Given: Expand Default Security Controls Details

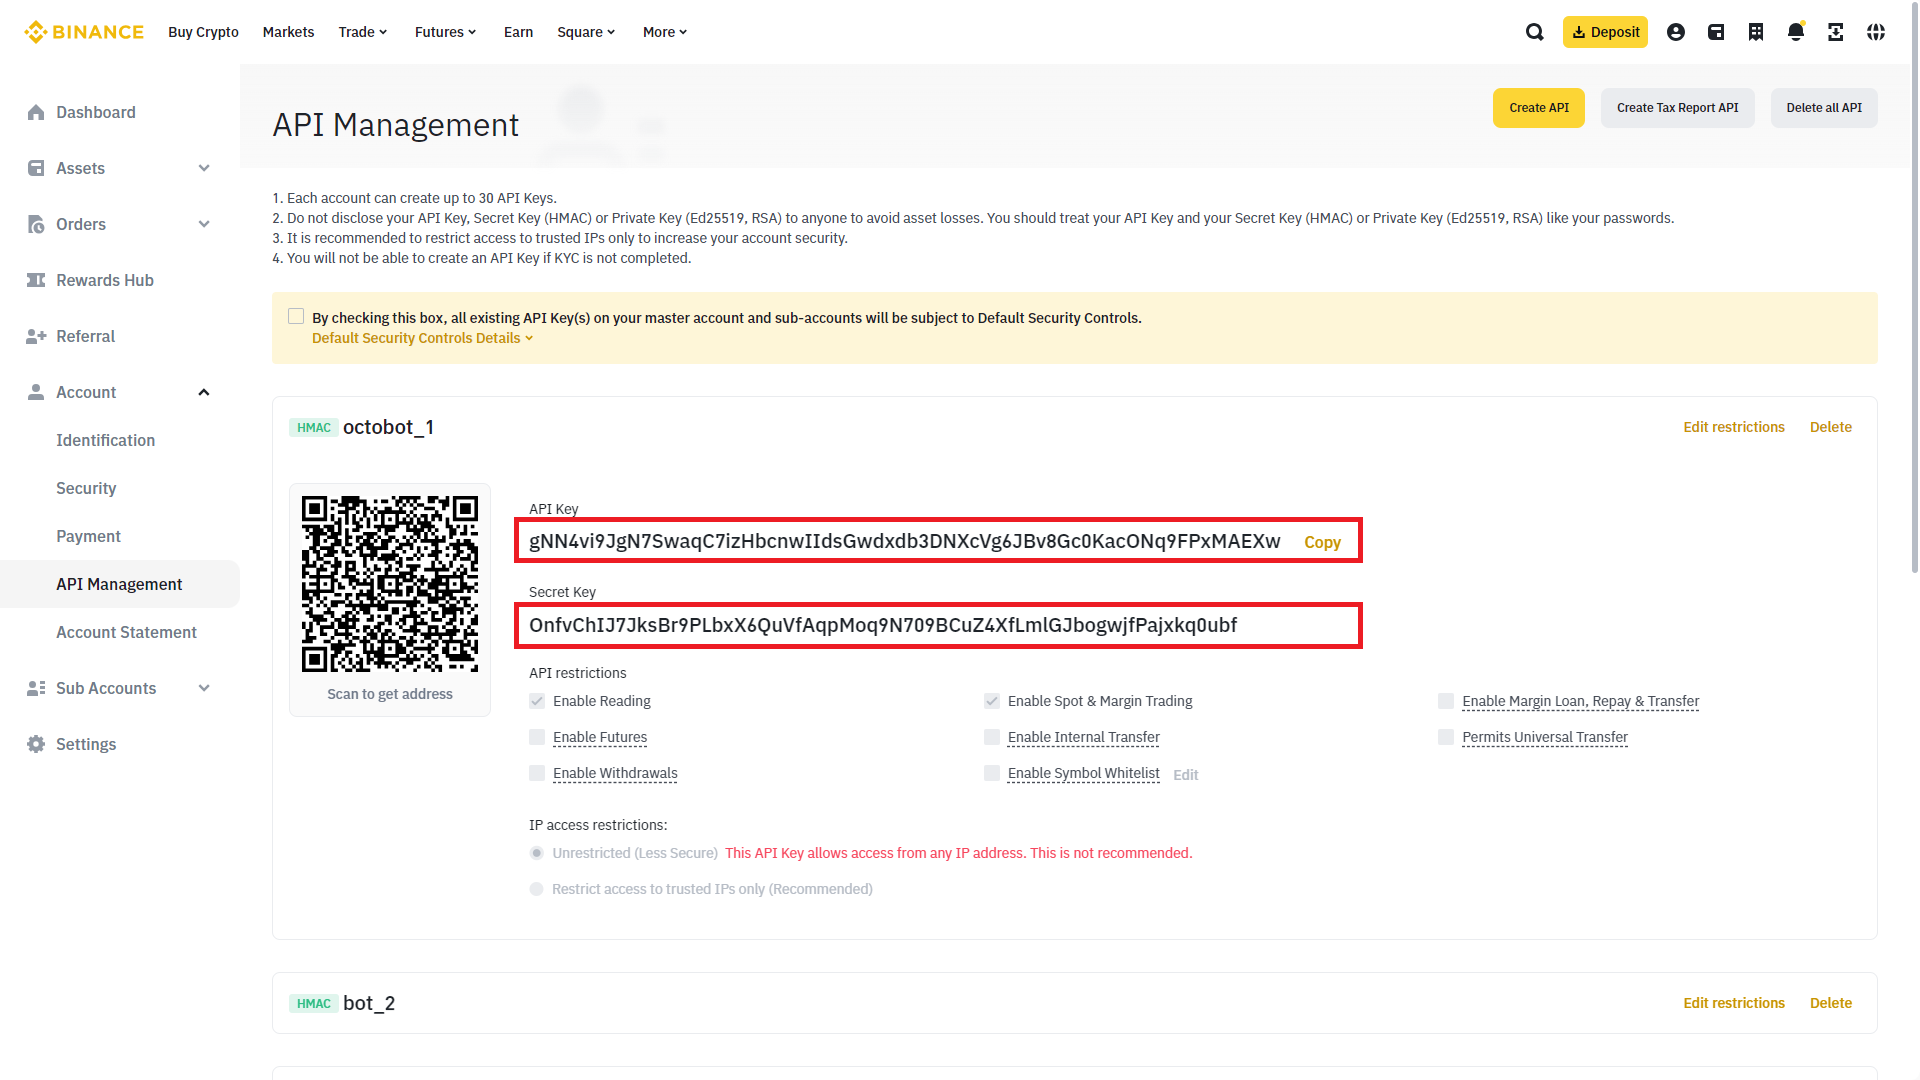Looking at the screenshot, I should pos(422,338).
